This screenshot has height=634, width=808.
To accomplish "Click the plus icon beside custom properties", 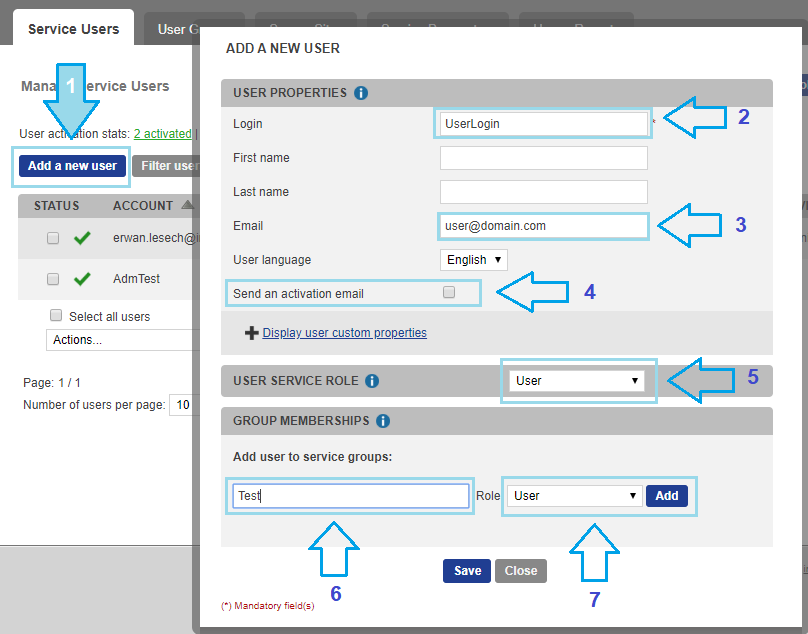I will tap(252, 333).
